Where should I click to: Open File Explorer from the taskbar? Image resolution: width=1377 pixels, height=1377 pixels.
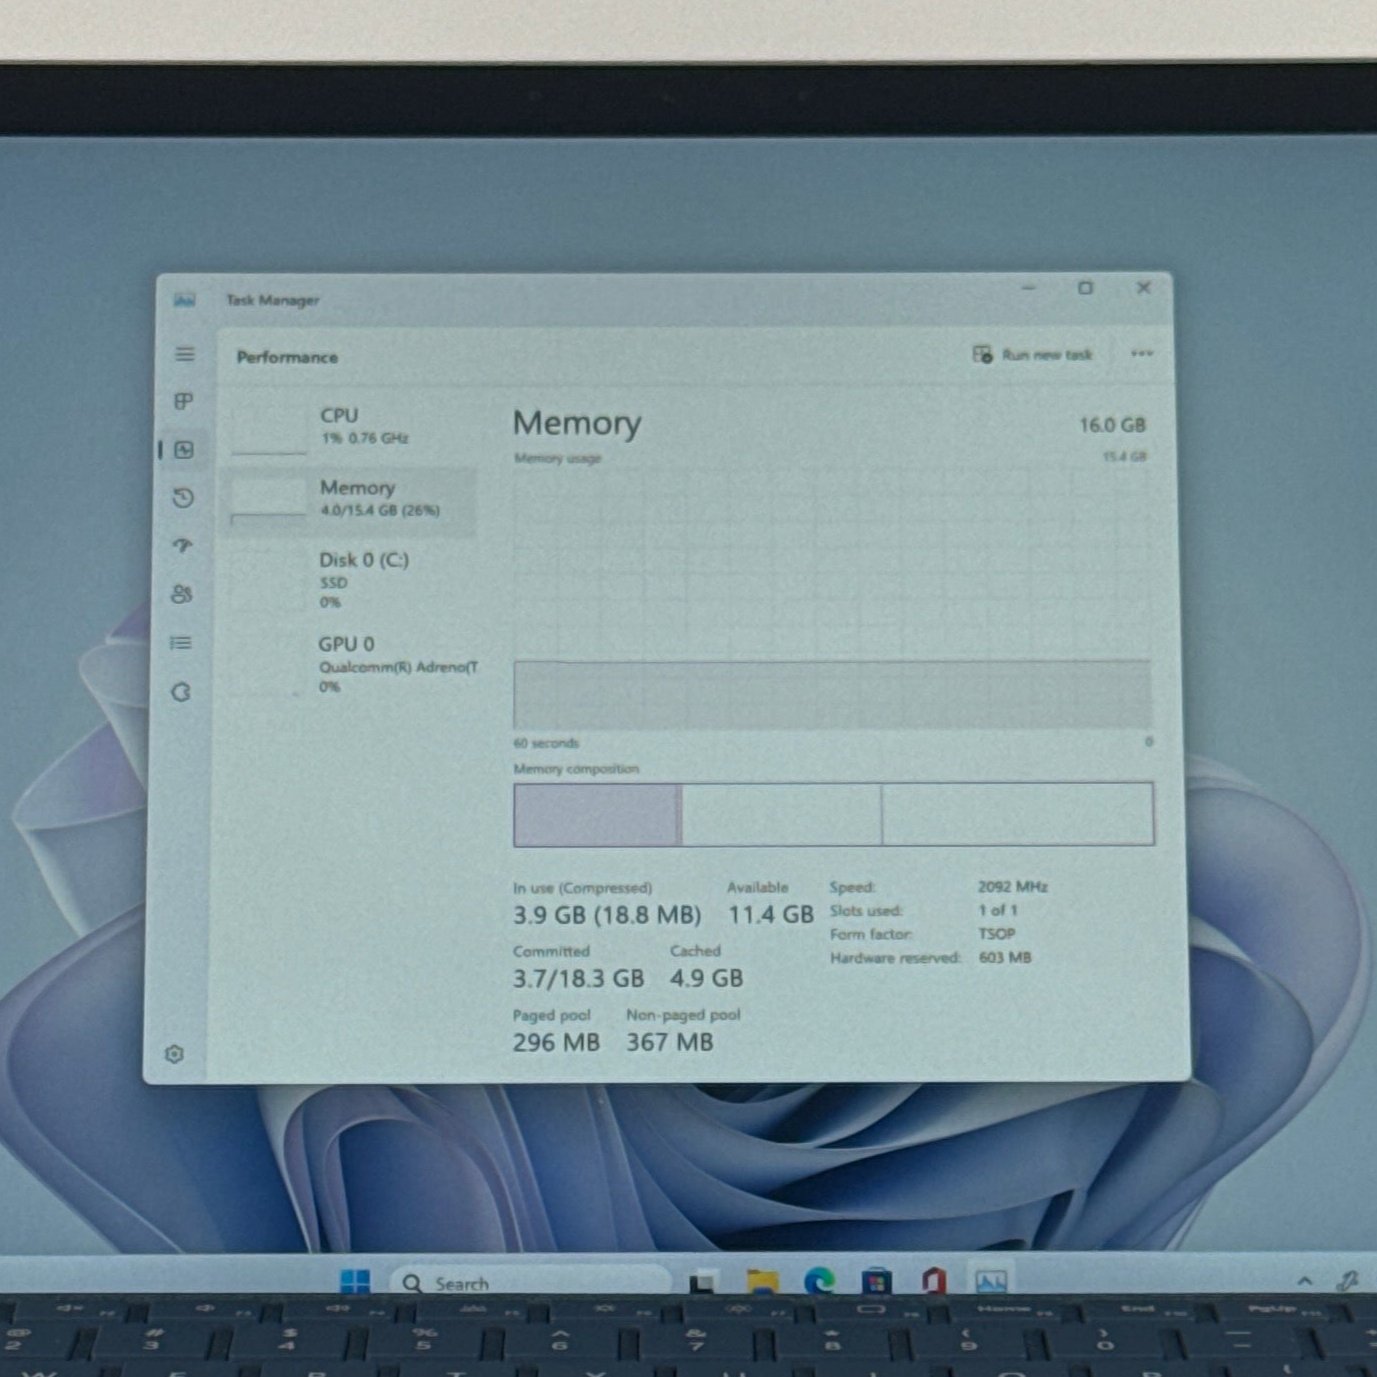click(x=762, y=1281)
